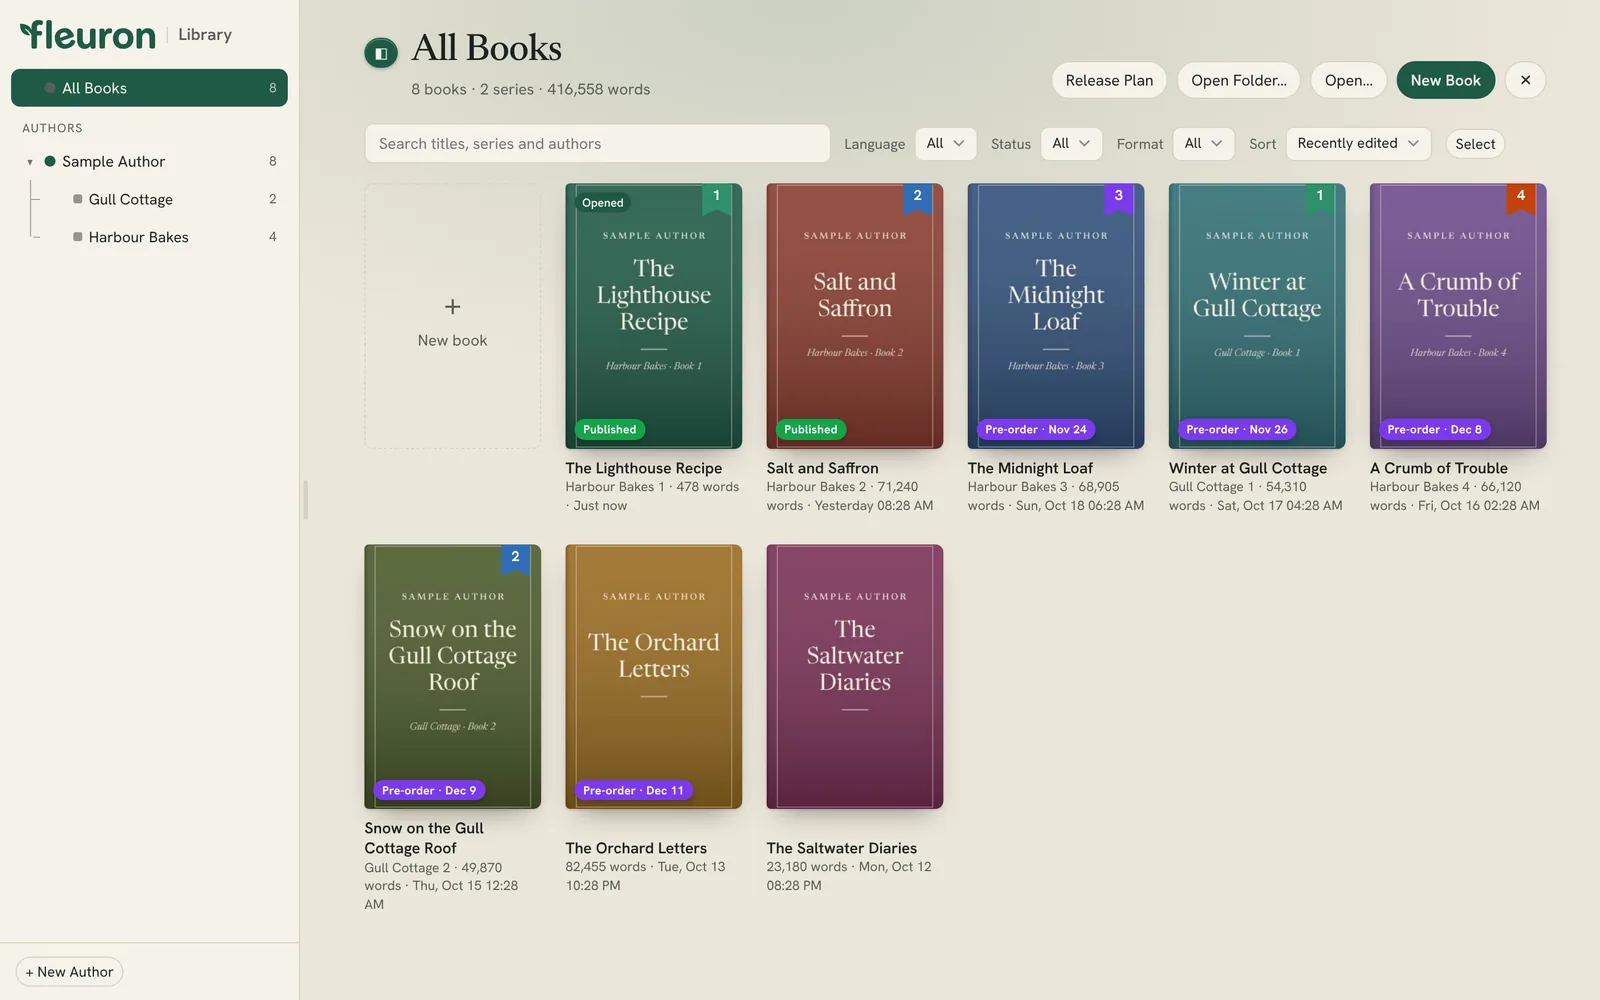The image size is (1600, 1000).
Task: Open The Midnight Loaf book cover
Action: [x=1055, y=316]
